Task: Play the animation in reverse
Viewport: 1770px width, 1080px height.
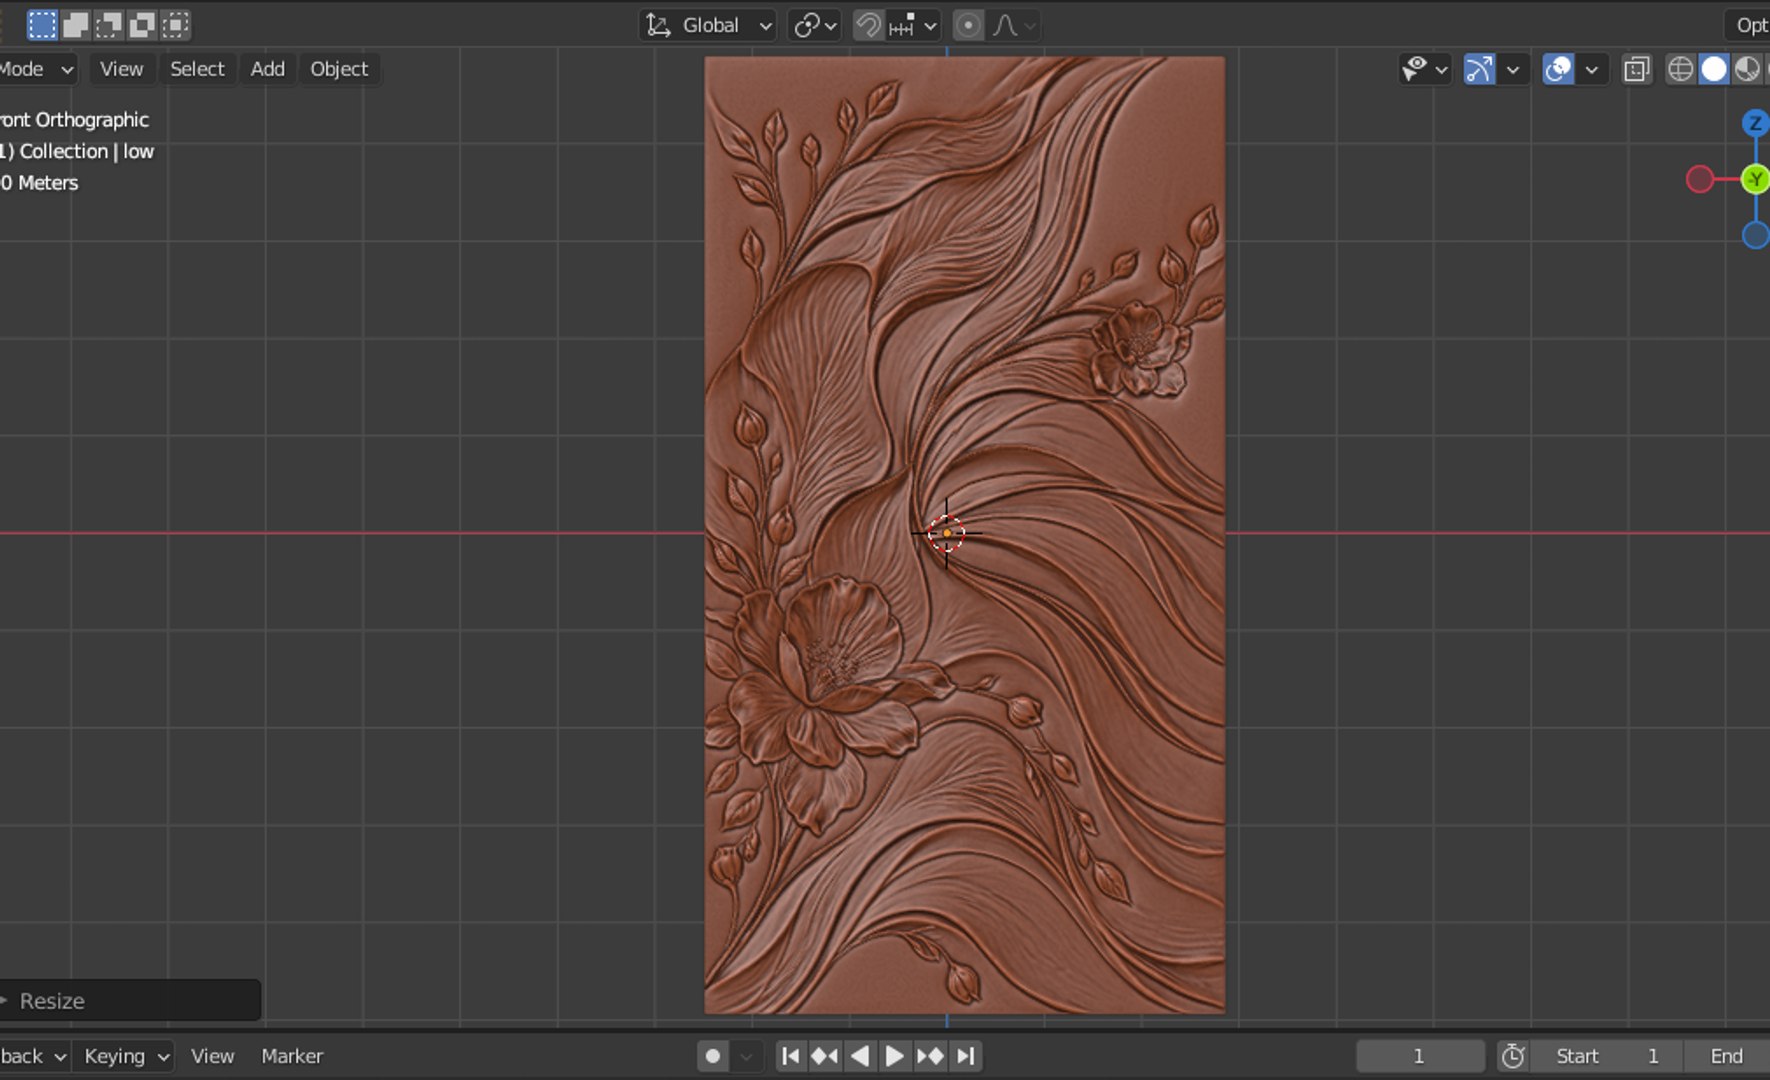Action: pos(859,1056)
